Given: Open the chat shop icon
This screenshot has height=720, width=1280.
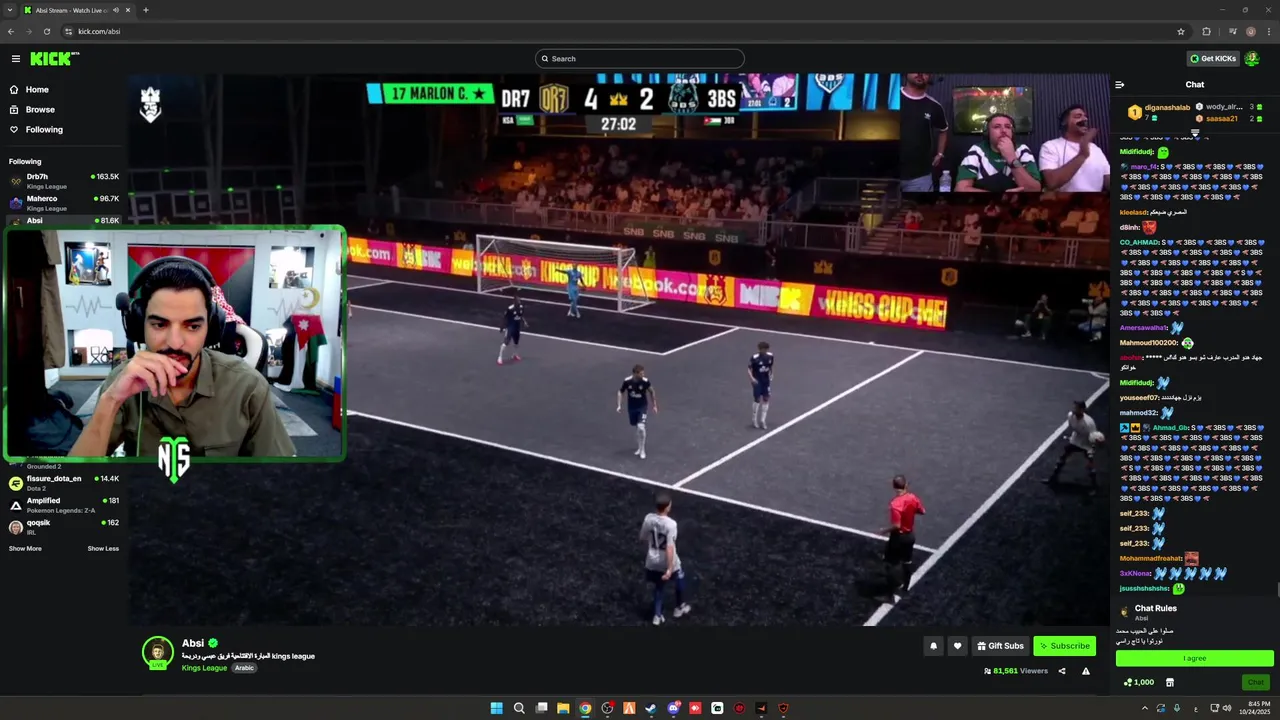Looking at the screenshot, I should (1170, 682).
